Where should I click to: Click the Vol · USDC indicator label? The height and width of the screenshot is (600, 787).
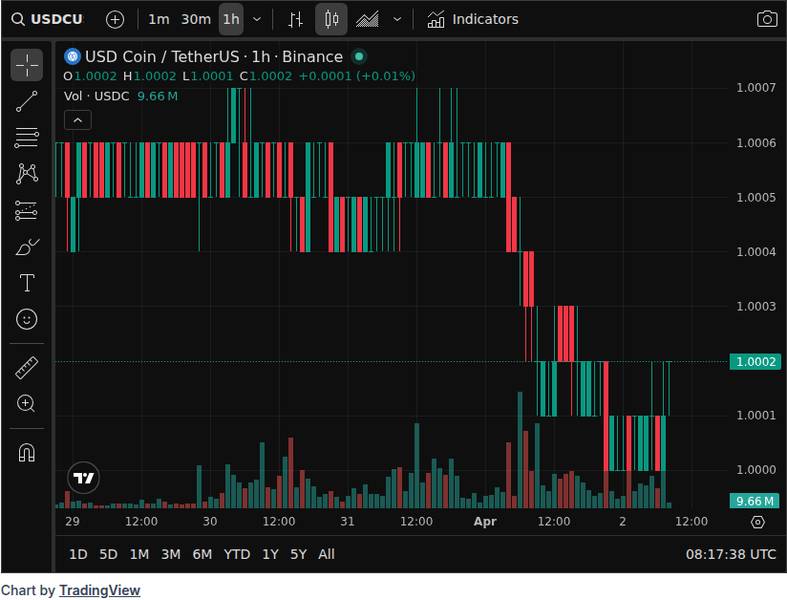[x=96, y=96]
